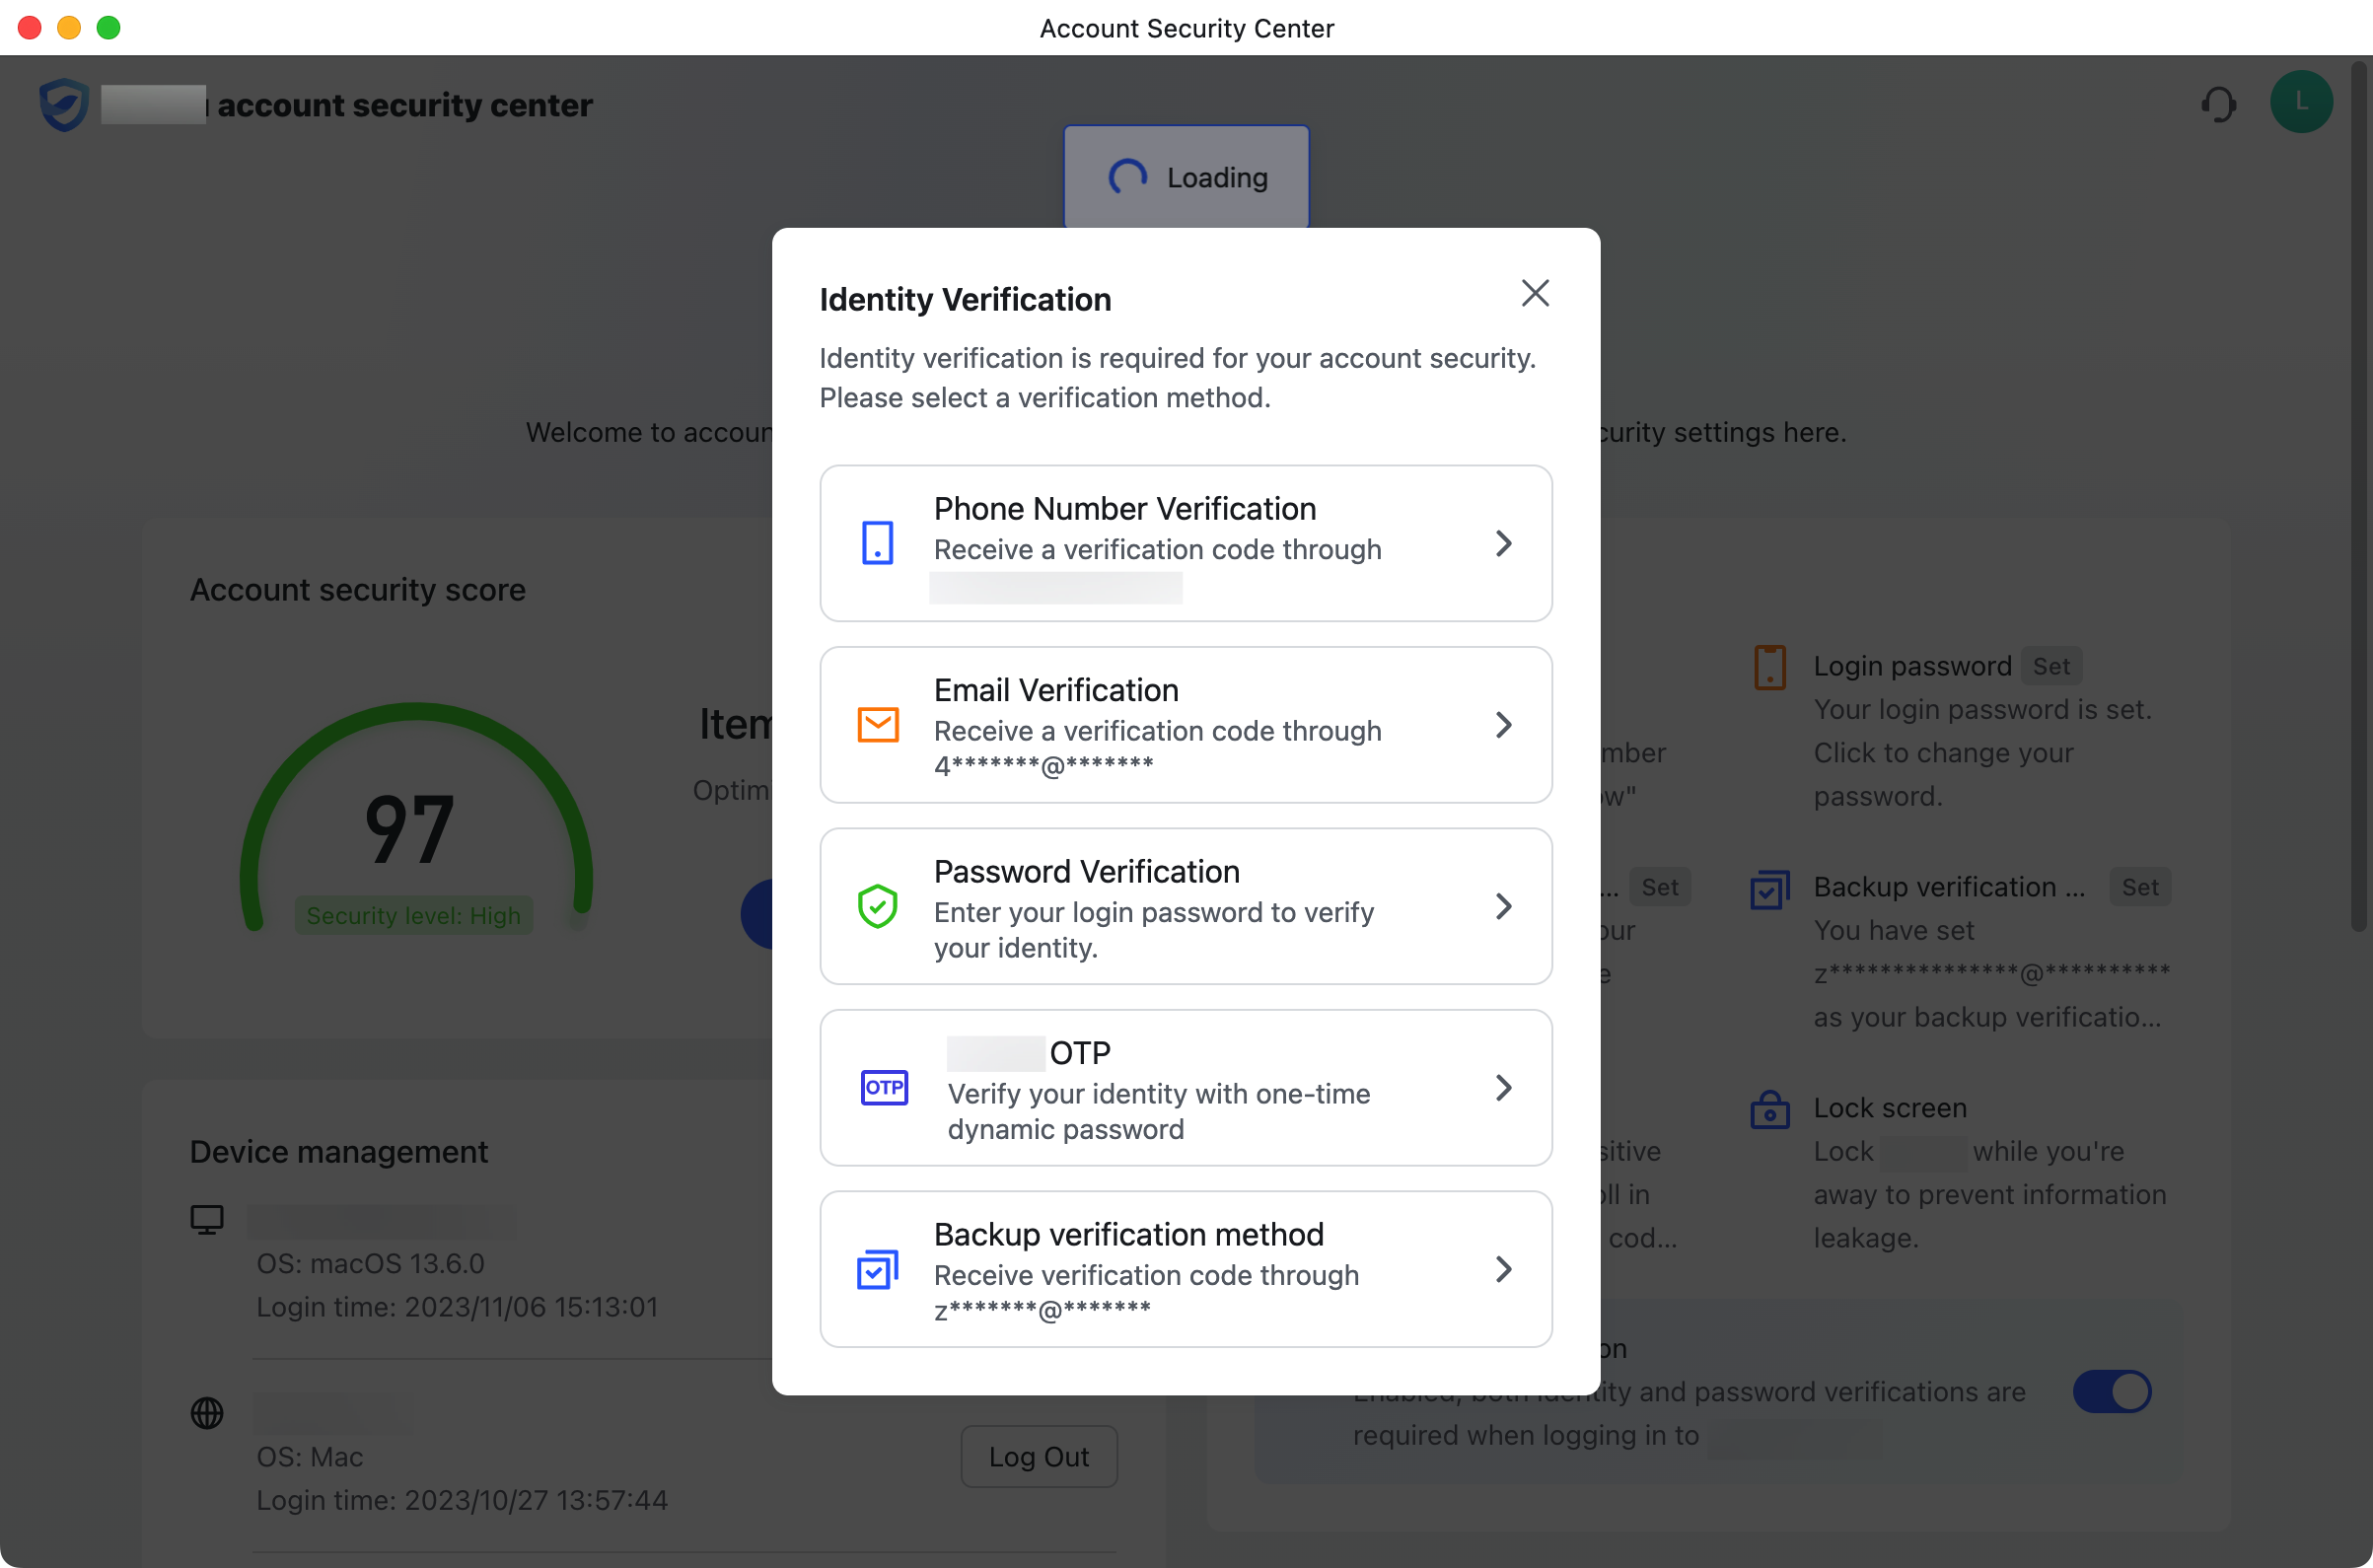Choose Backup verification method option title

tap(1128, 1234)
